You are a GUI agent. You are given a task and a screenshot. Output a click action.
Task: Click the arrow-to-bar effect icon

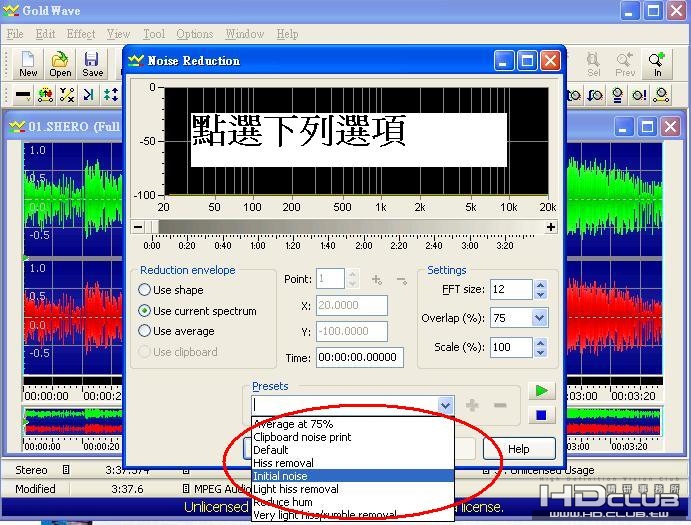tap(89, 95)
